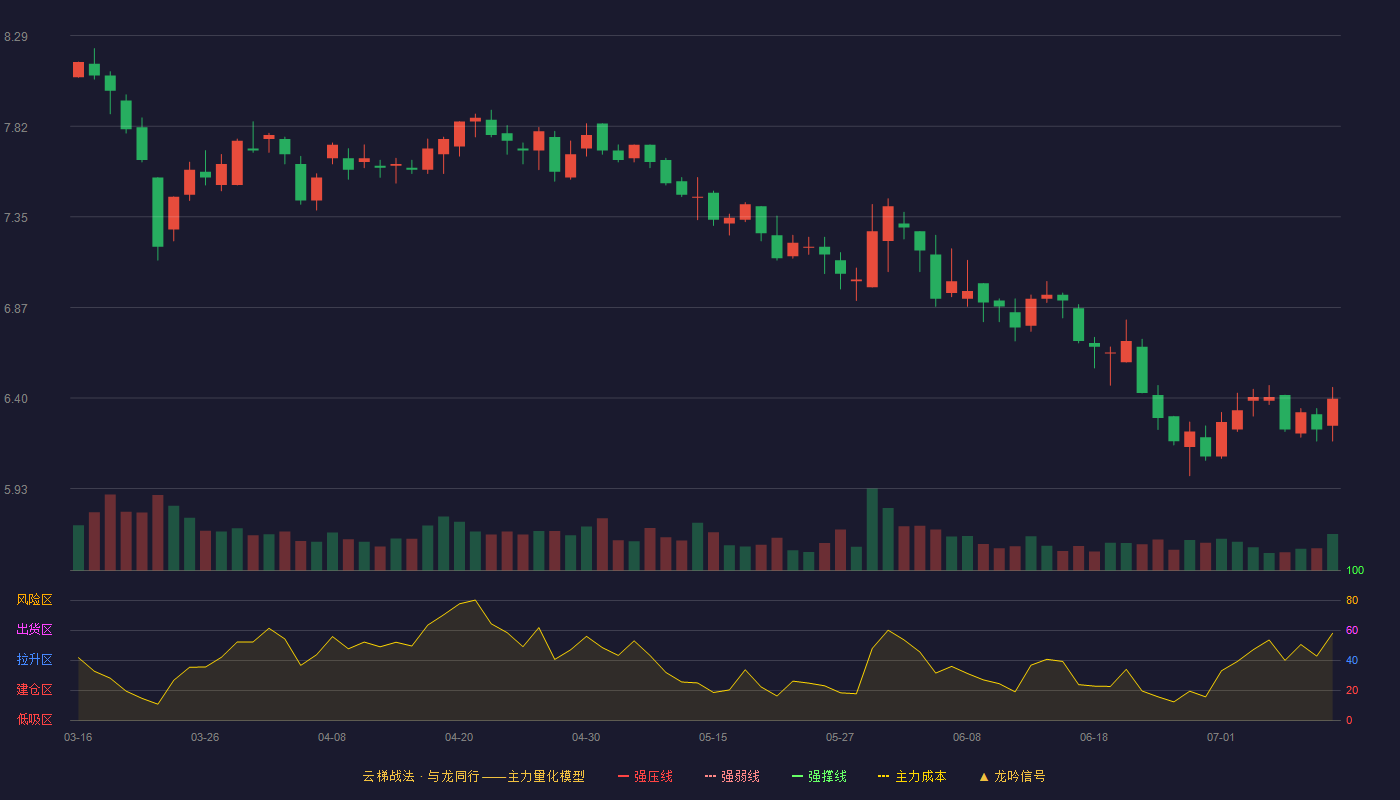The height and width of the screenshot is (800, 1400).
Task: Select the 低吸区 zone label
Action: pos(34,719)
